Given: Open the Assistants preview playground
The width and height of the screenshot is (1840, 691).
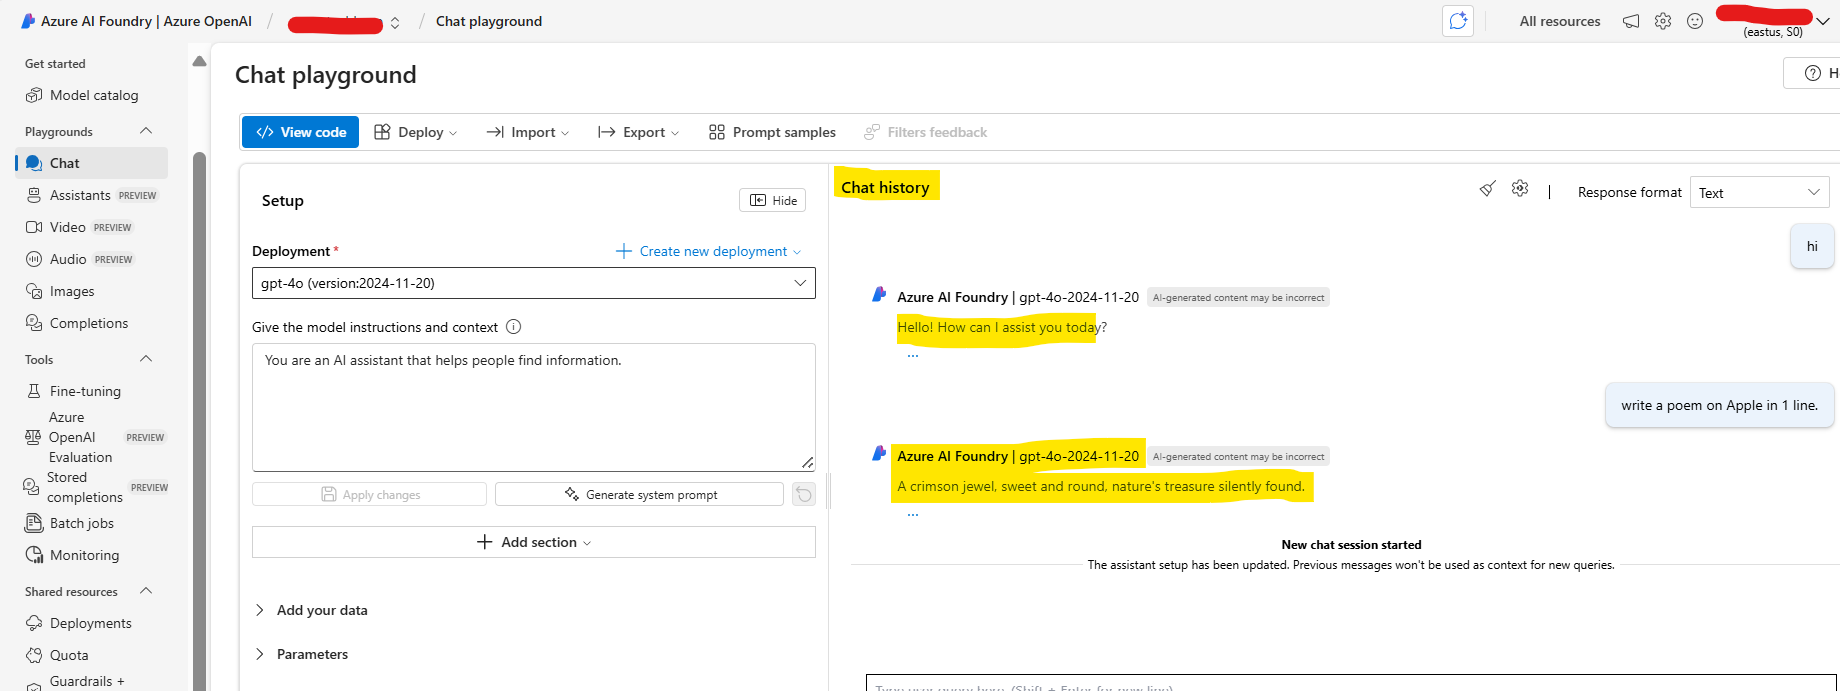Looking at the screenshot, I should (93, 195).
